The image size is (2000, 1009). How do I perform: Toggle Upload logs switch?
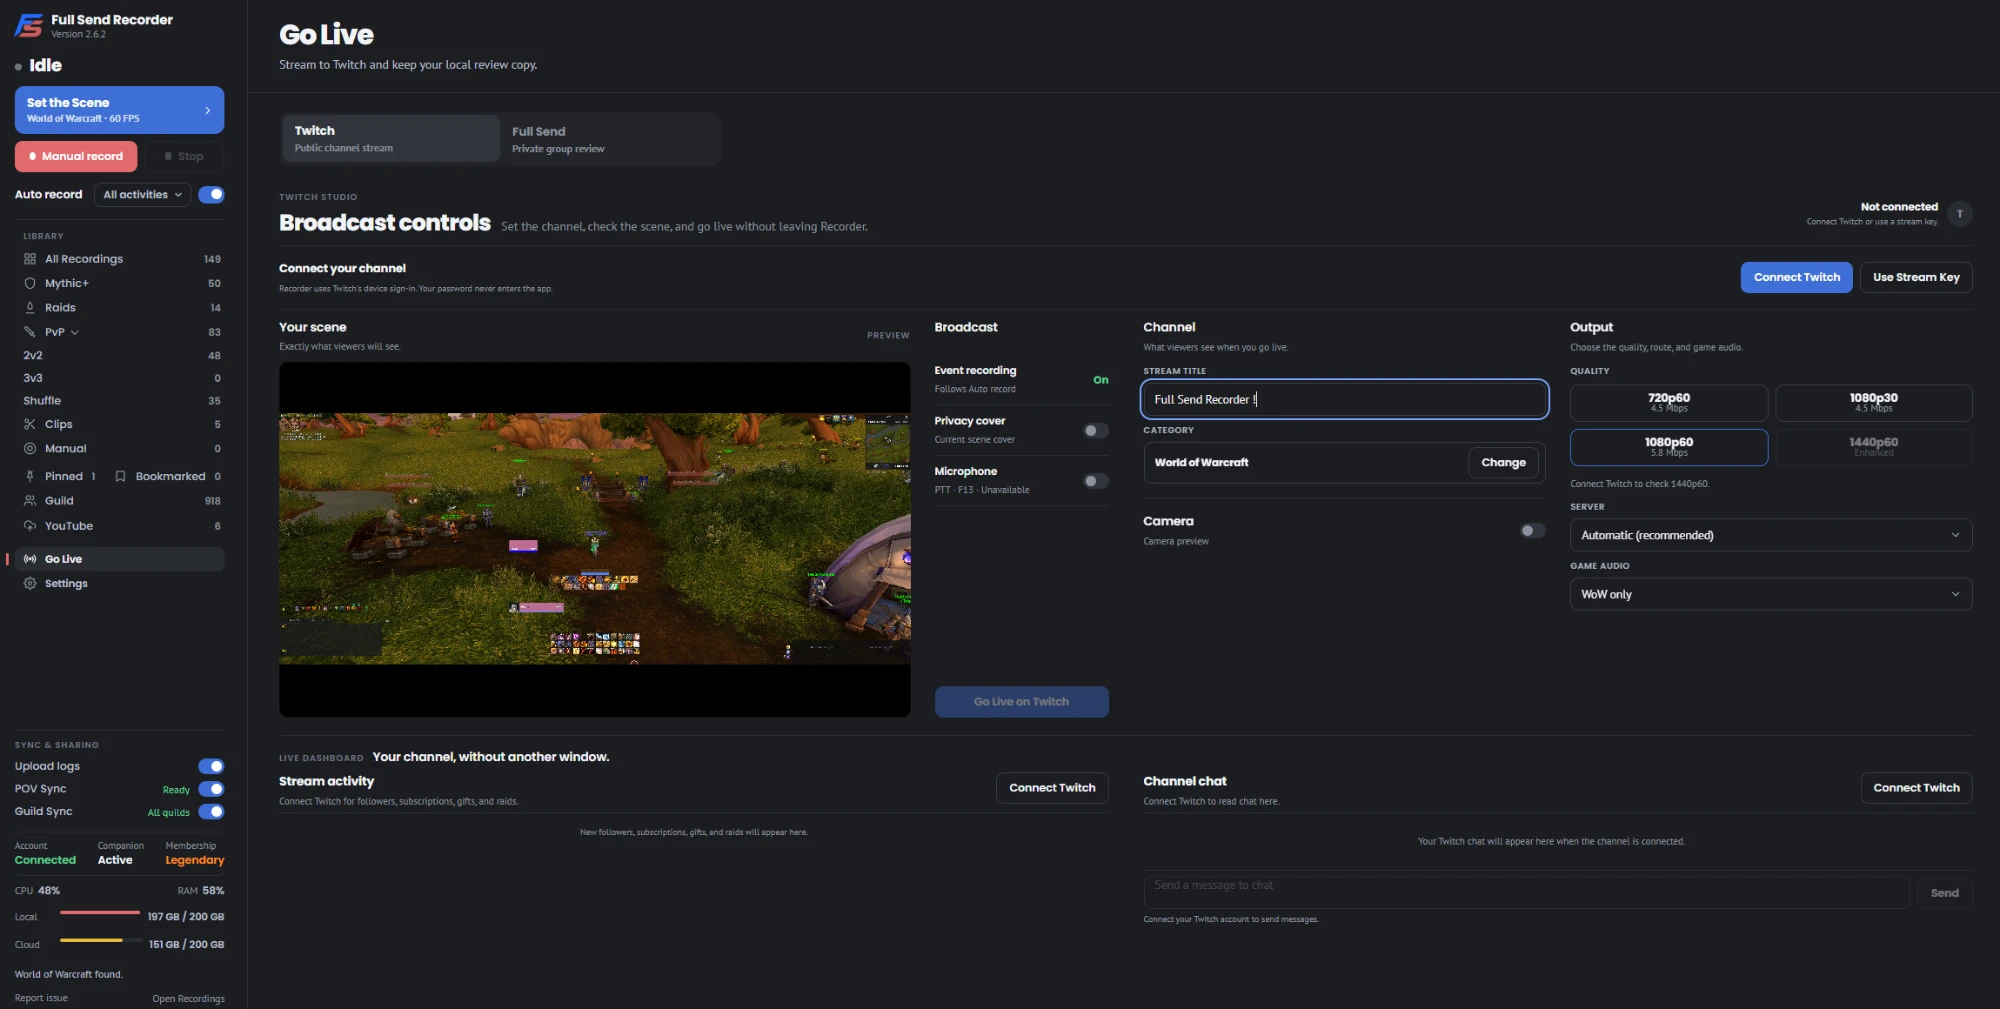pos(211,767)
